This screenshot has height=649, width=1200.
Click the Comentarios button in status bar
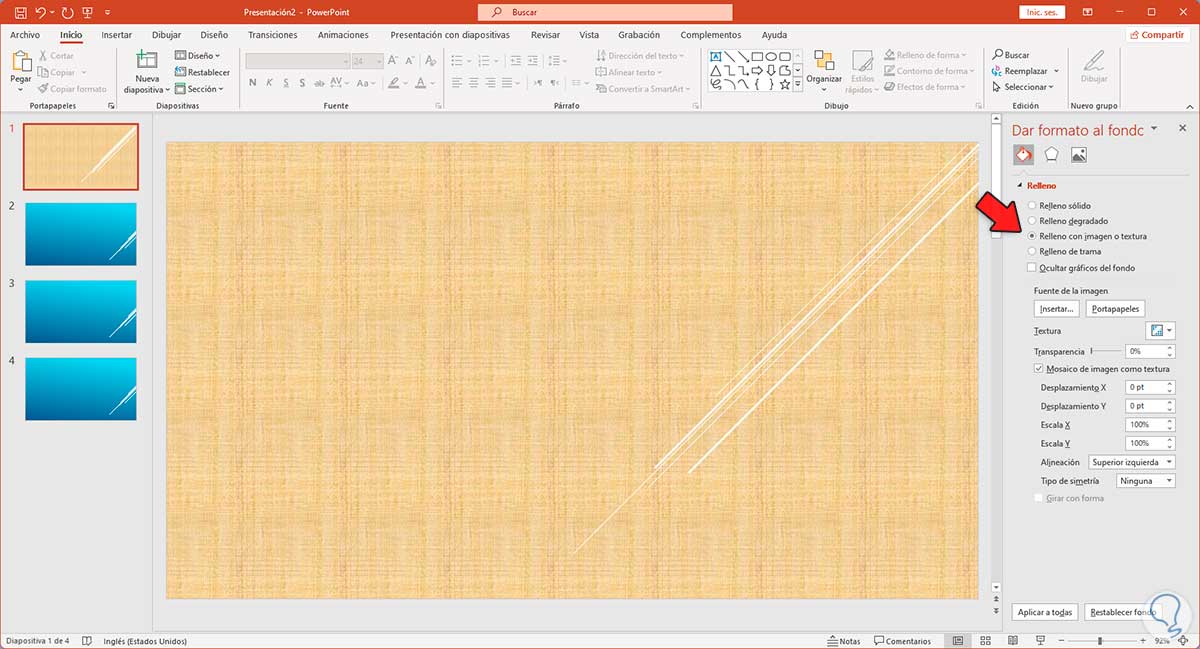[x=902, y=641]
